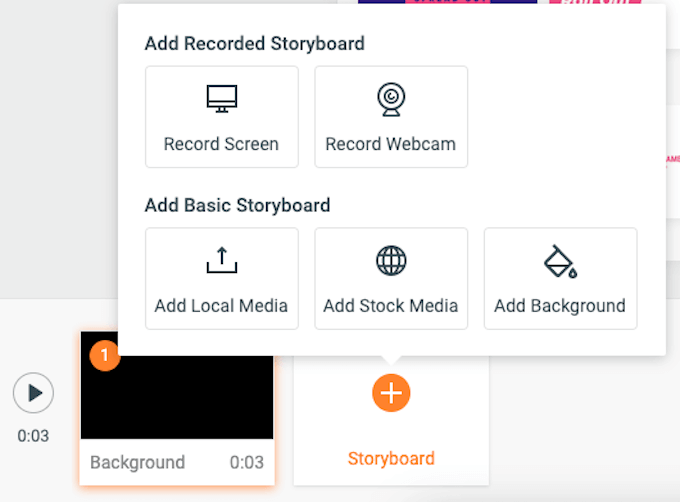This screenshot has width=680, height=502.
Task: Click the paint bucket icon for background
Action: (560, 261)
